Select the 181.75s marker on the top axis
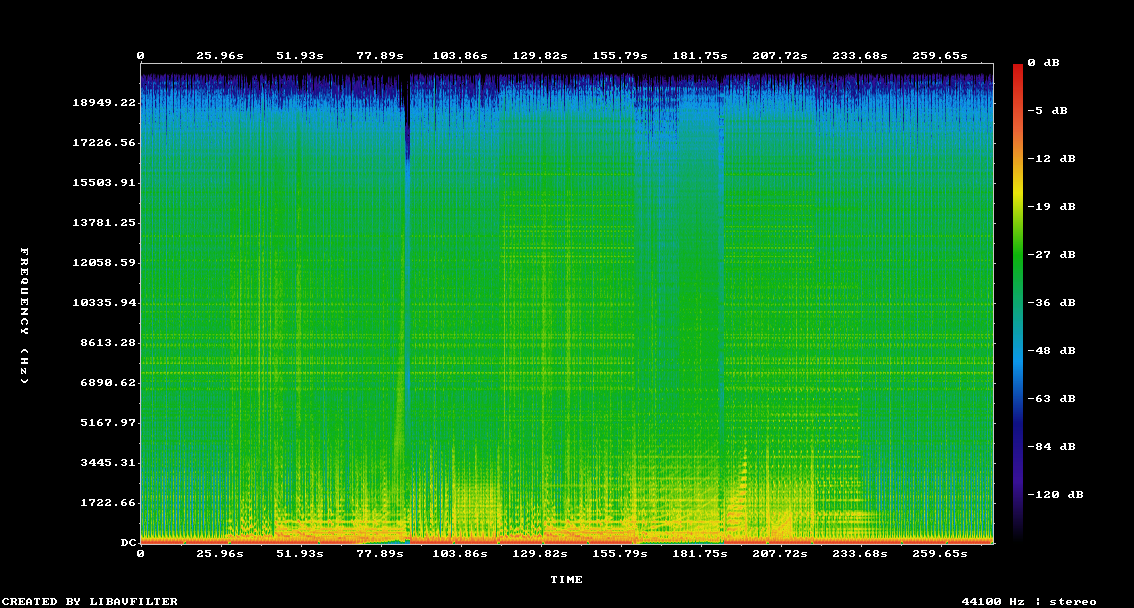 tap(700, 56)
